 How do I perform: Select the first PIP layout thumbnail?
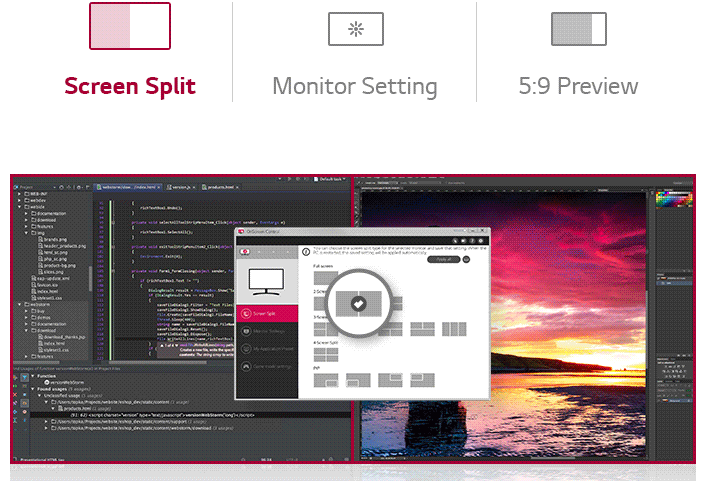tap(326, 380)
